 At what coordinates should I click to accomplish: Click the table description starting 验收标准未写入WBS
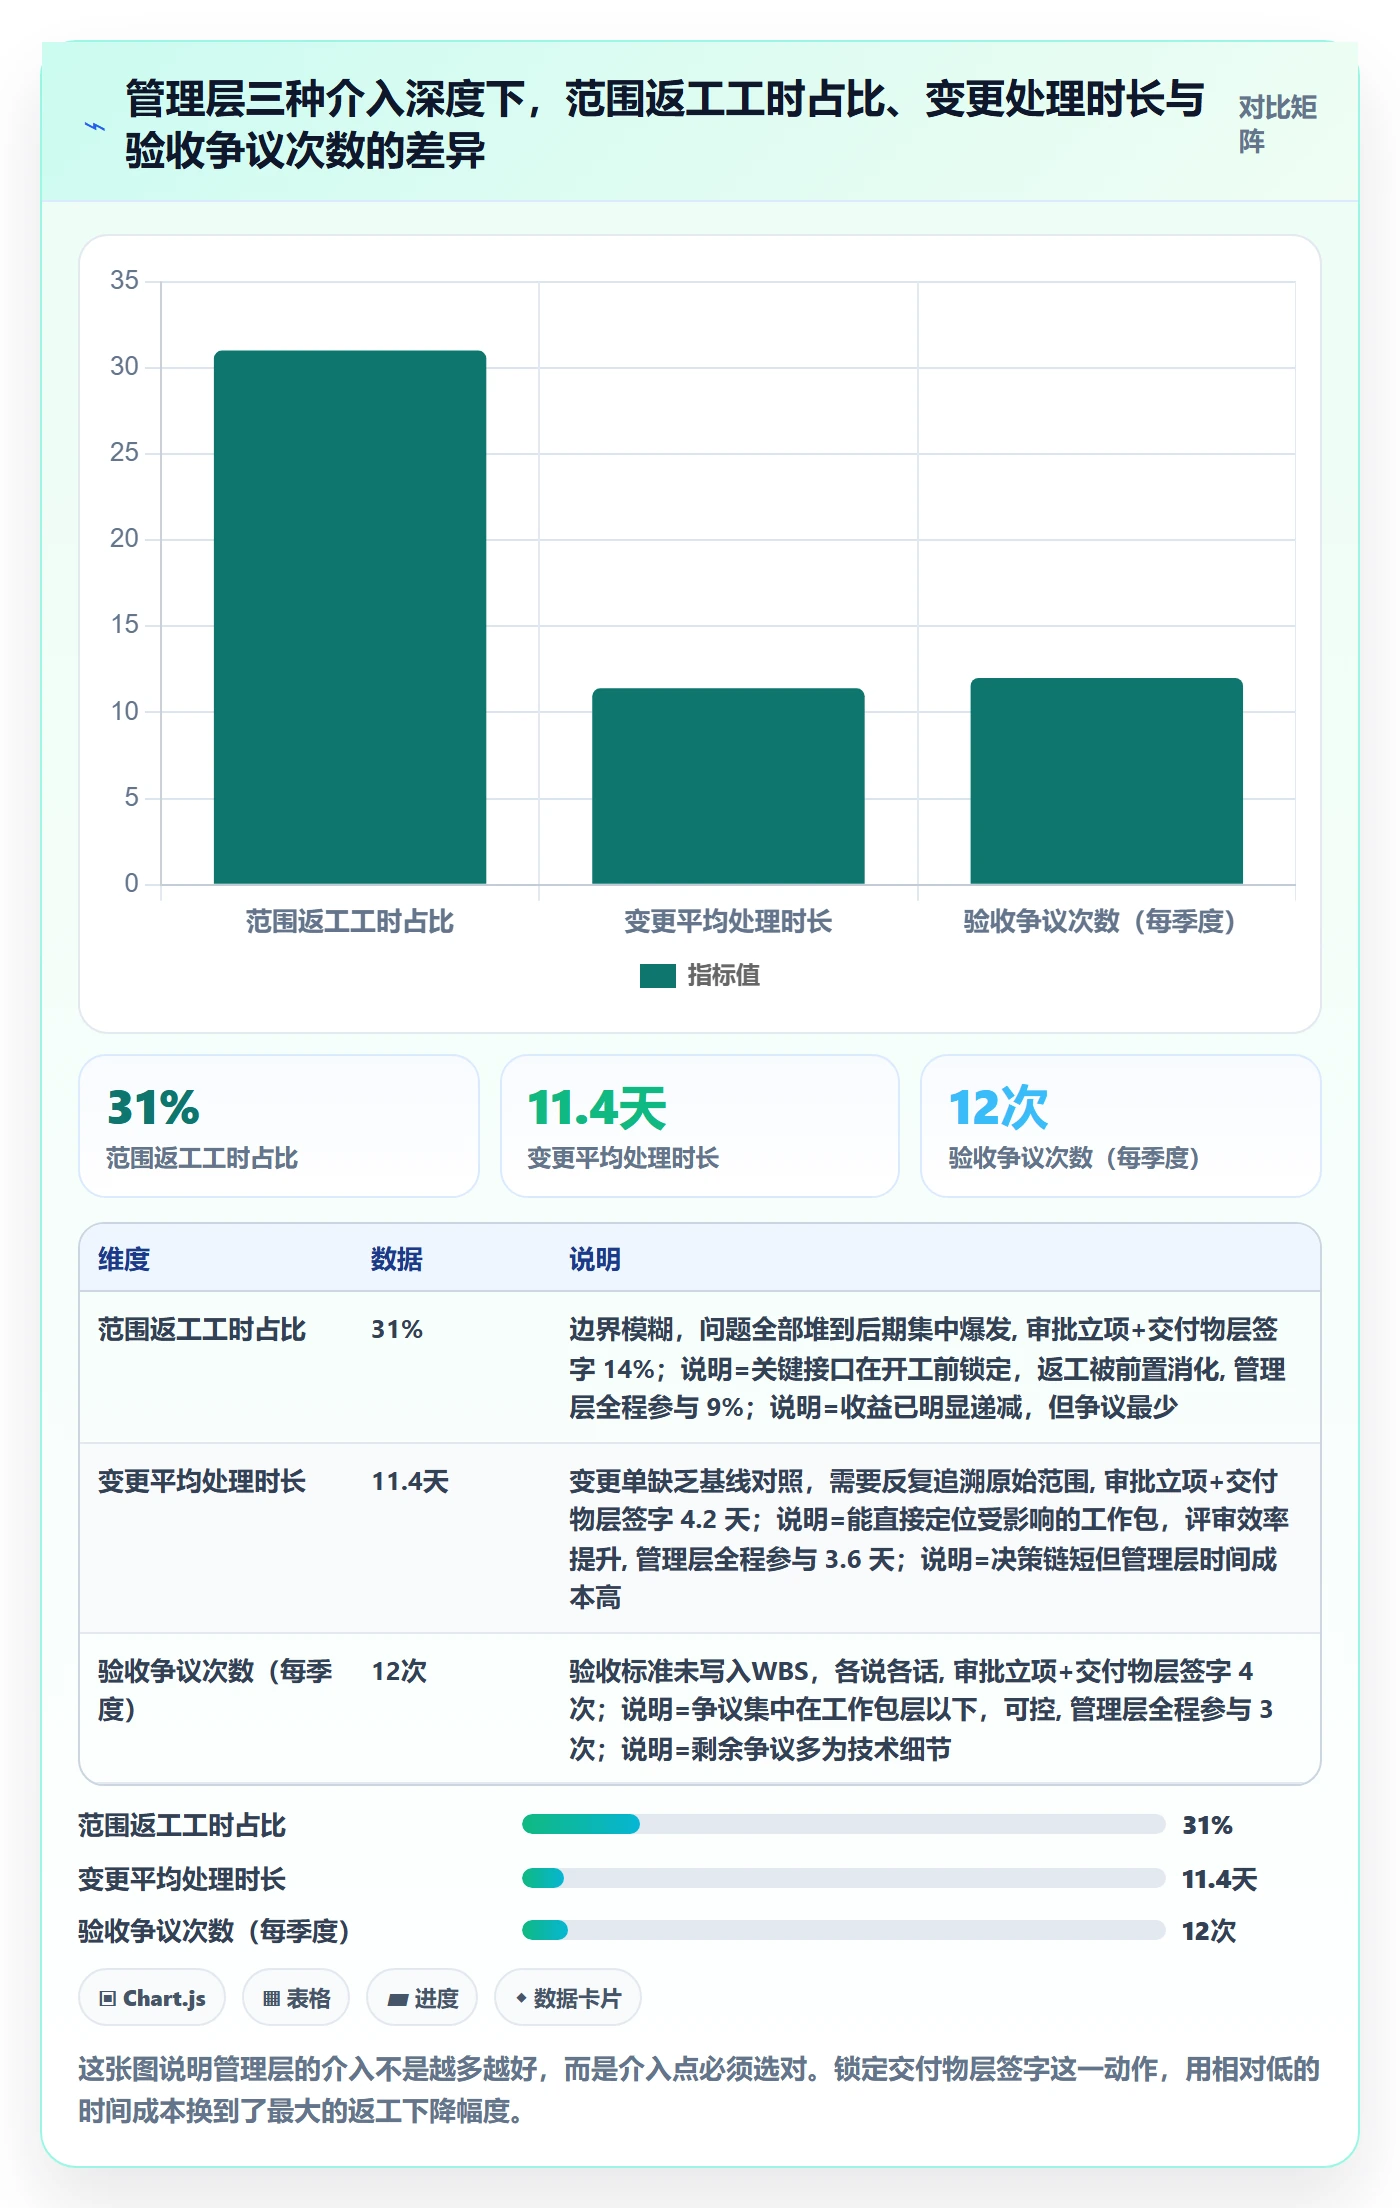921,1710
